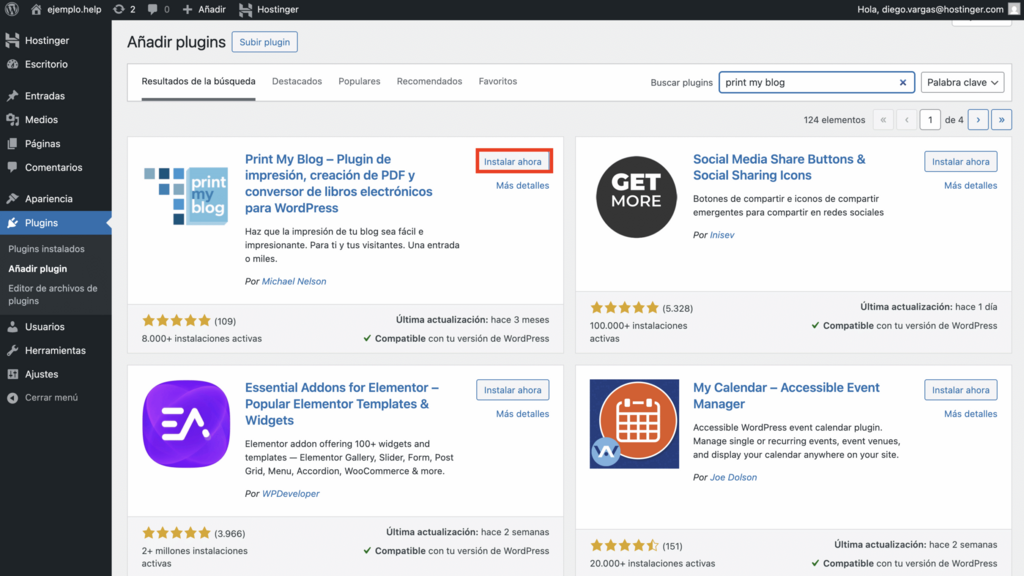Image resolution: width=1024 pixels, height=576 pixels.
Task: Click the WordPress logo in the admin bar
Action: (x=11, y=9)
